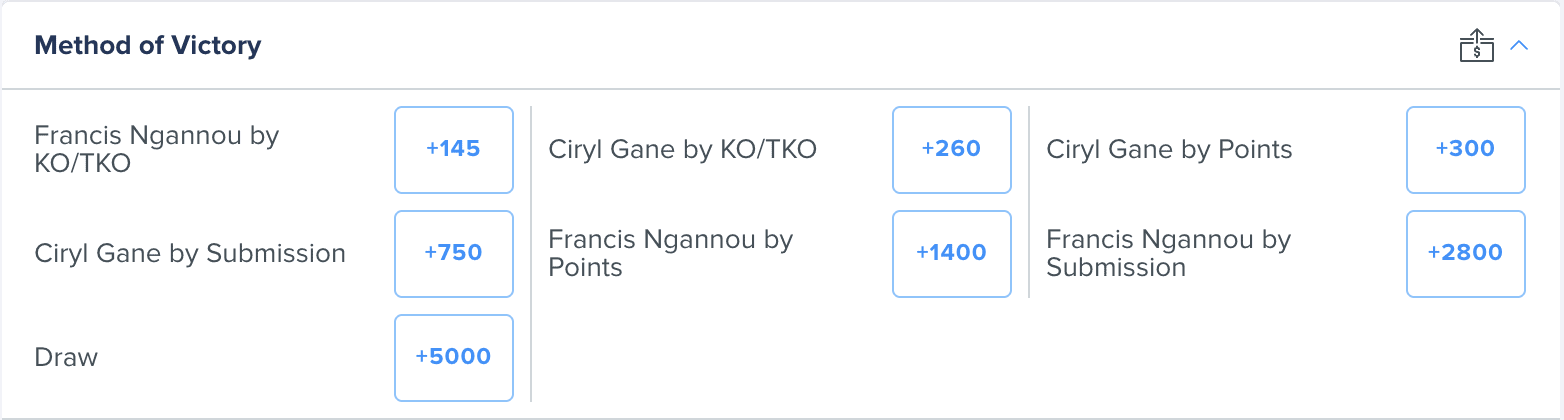This screenshot has width=1564, height=420.
Task: Choose the +750 Gane by Submission odds
Action: (x=454, y=254)
